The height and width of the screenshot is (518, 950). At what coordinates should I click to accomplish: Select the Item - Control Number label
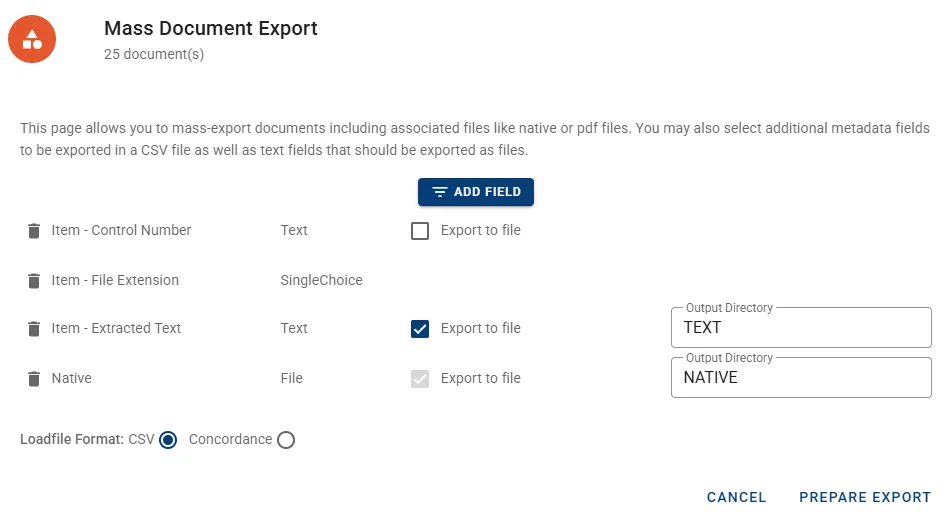121,230
